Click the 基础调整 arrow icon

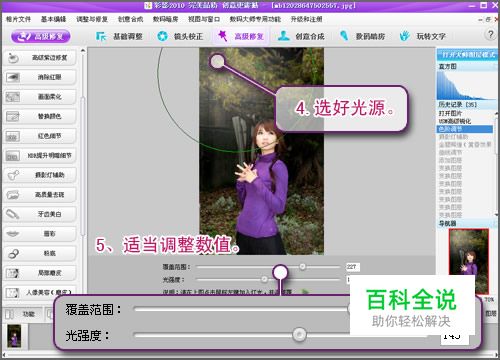(x=101, y=36)
